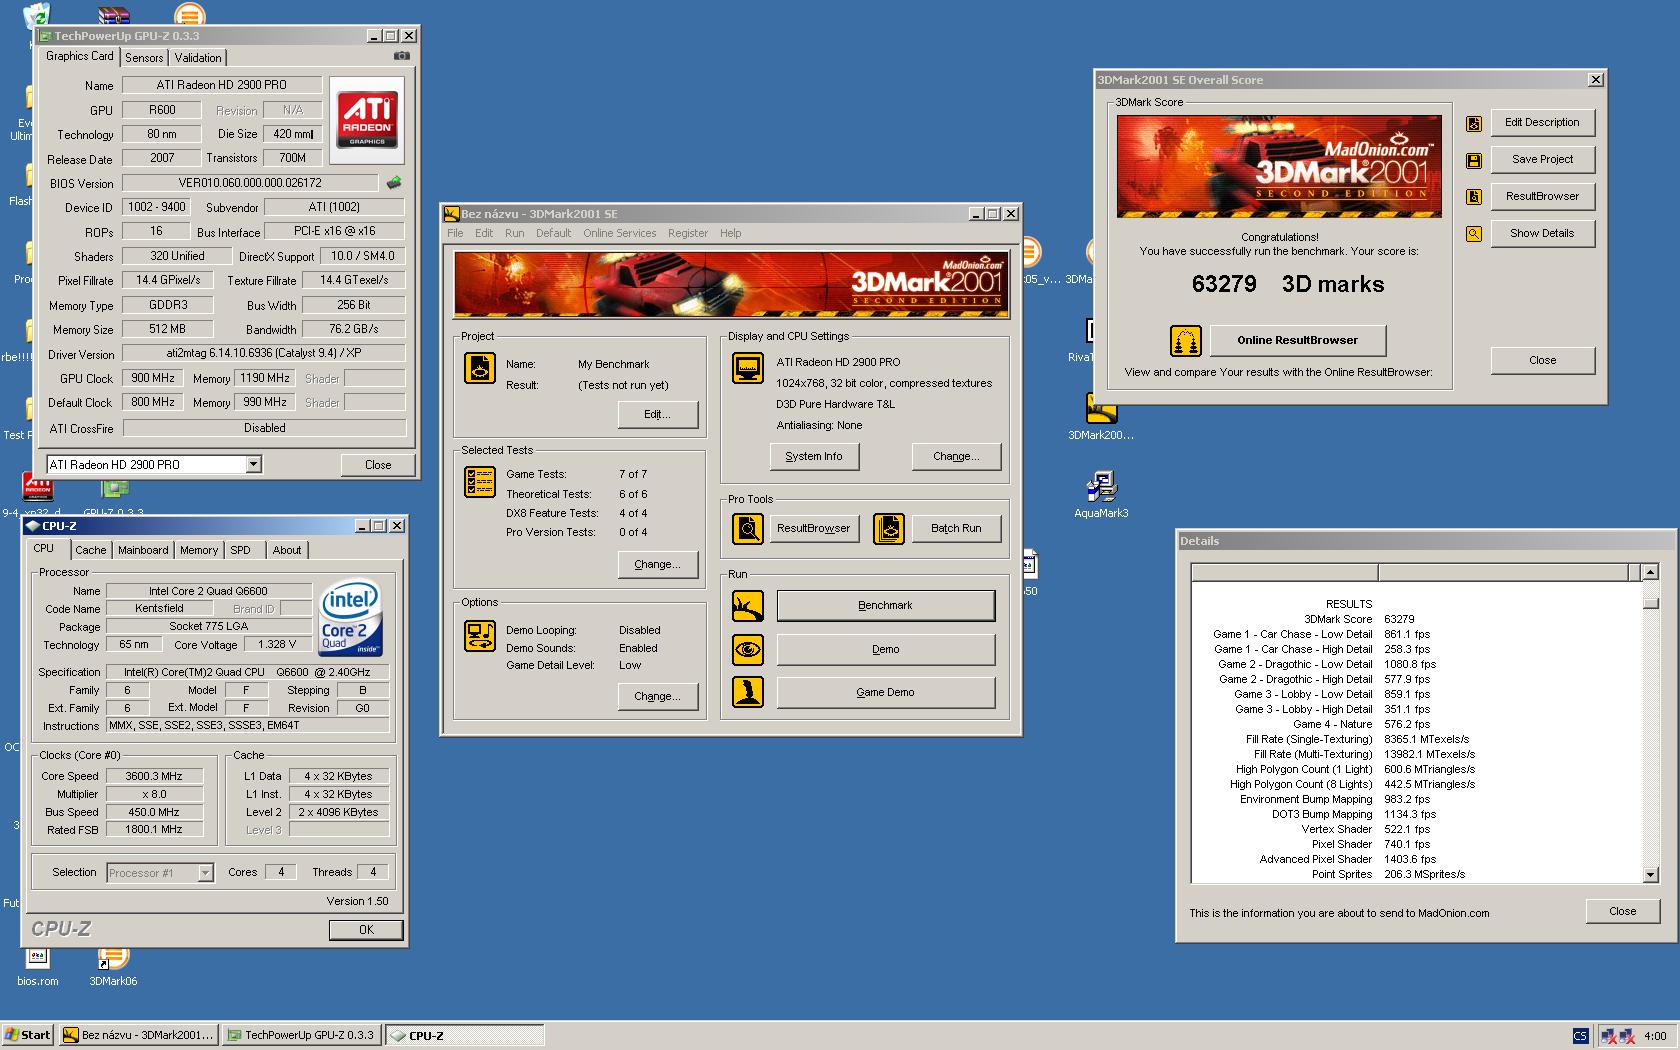Screen dimensions: 1680x1050
Task: Click the Show Details magnifier icon
Action: [1473, 234]
